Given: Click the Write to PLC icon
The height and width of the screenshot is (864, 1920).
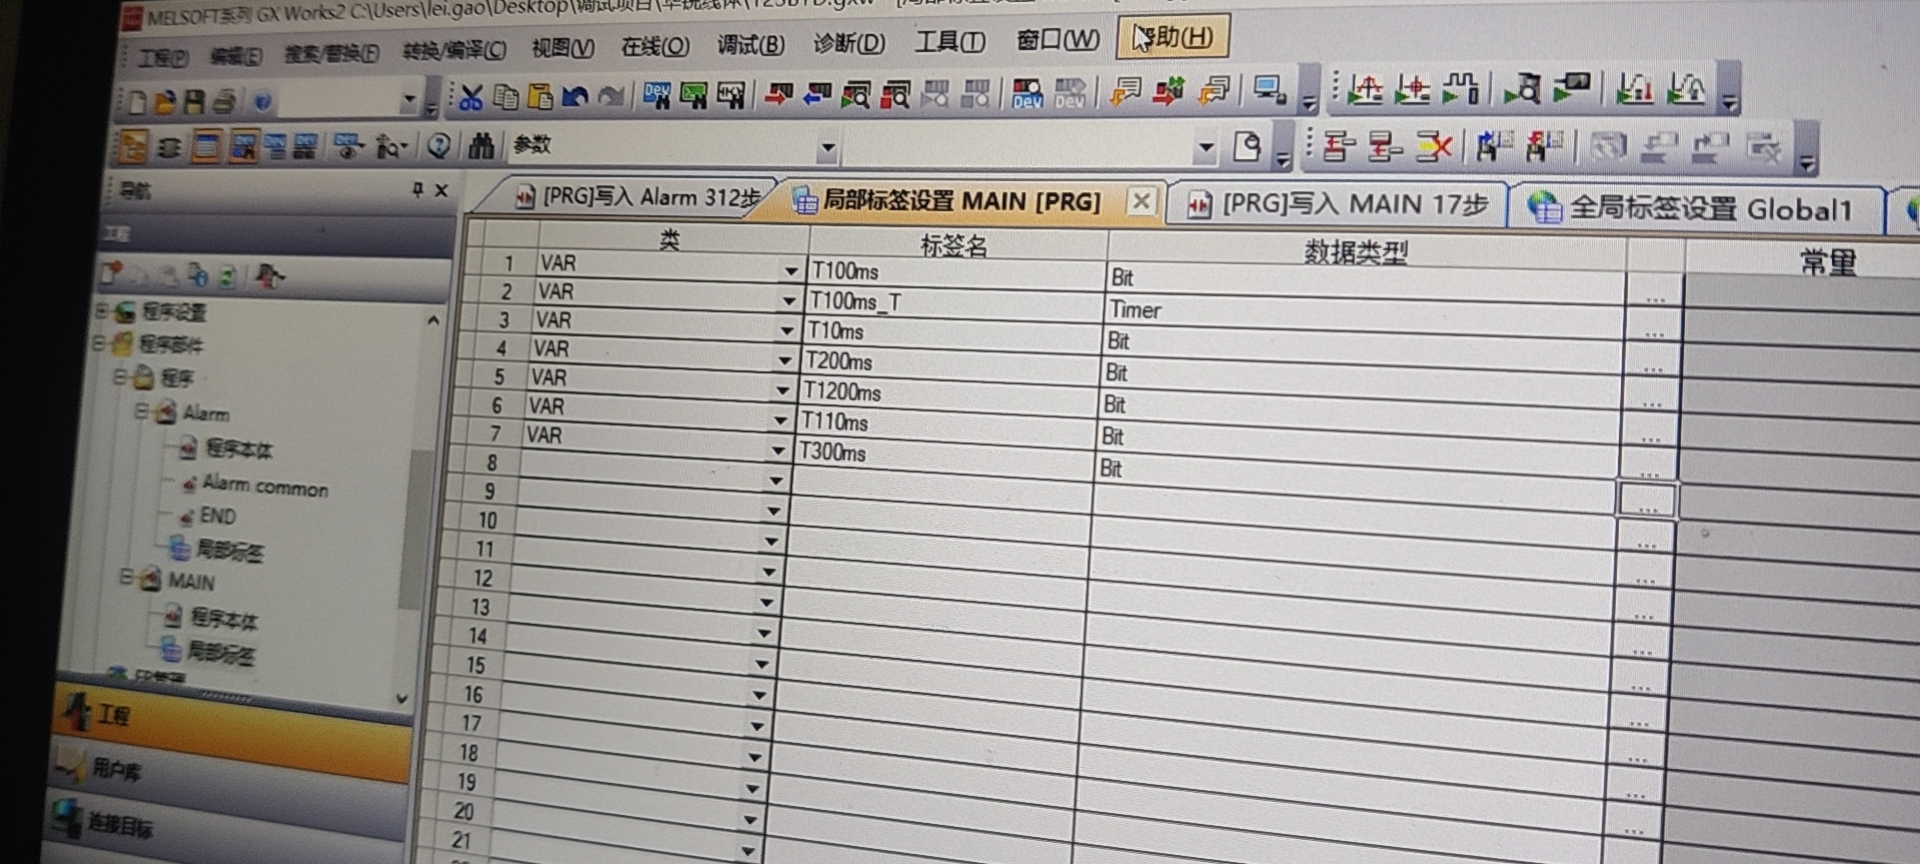Looking at the screenshot, I should [x=778, y=95].
